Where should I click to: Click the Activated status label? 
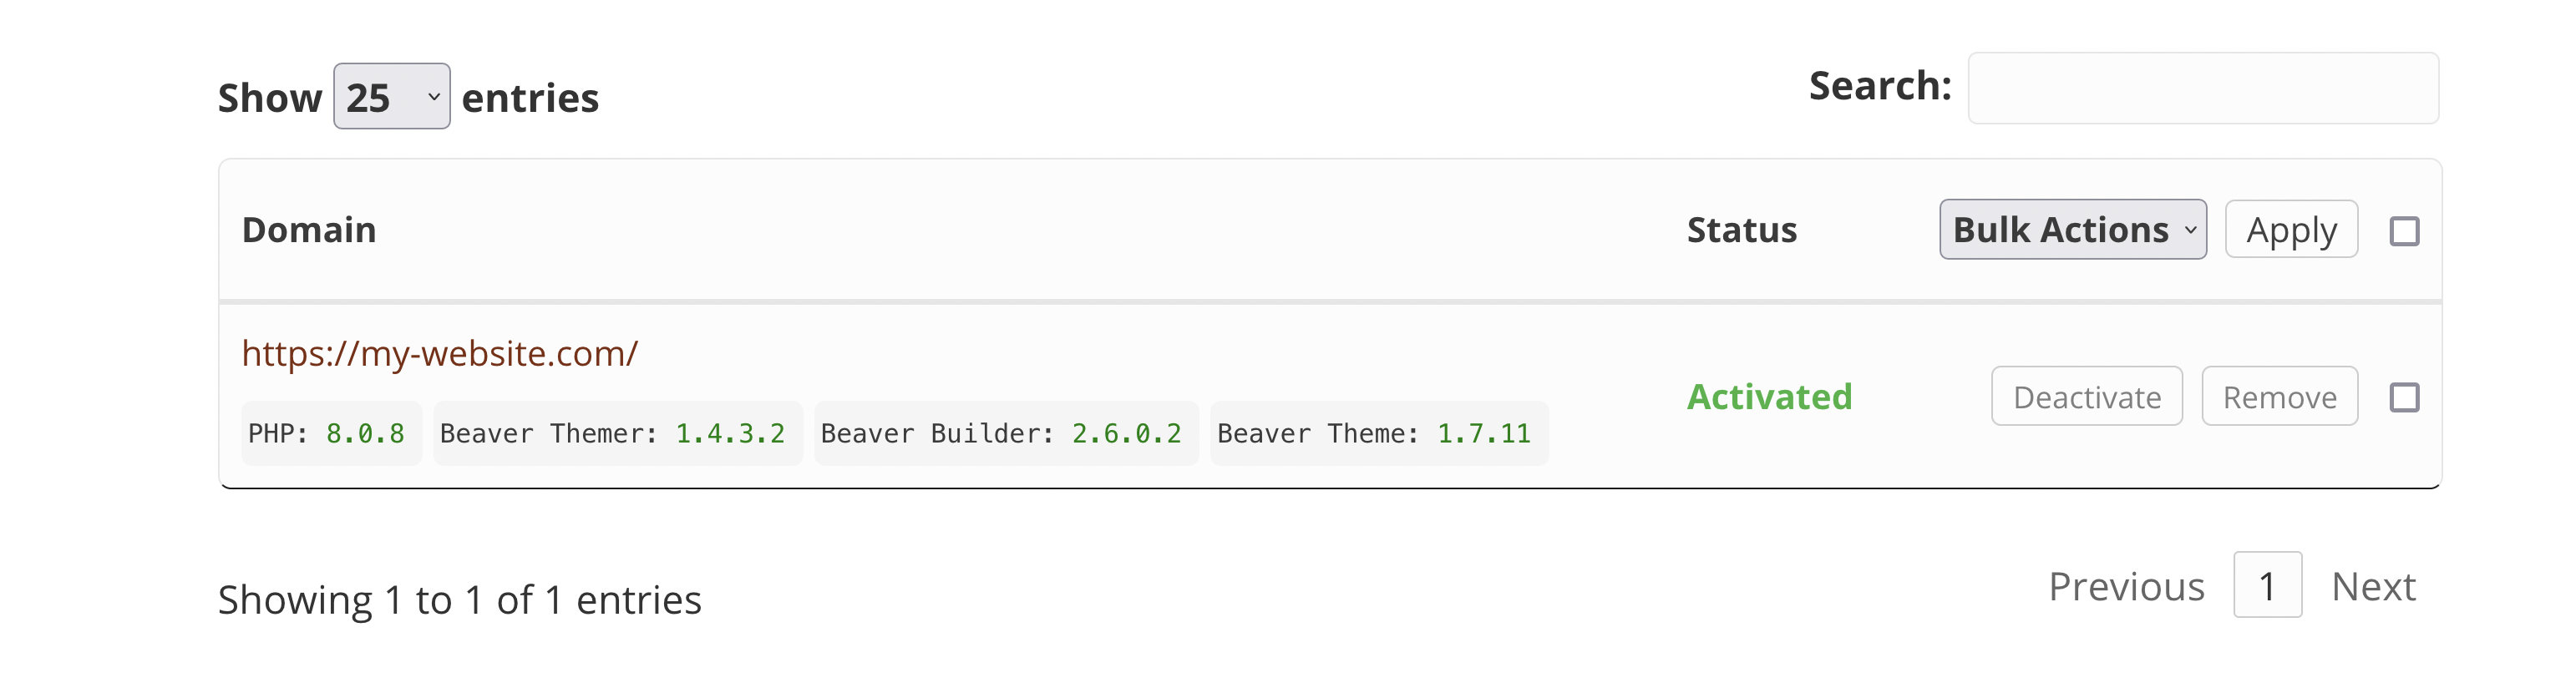pyautogui.click(x=1770, y=396)
